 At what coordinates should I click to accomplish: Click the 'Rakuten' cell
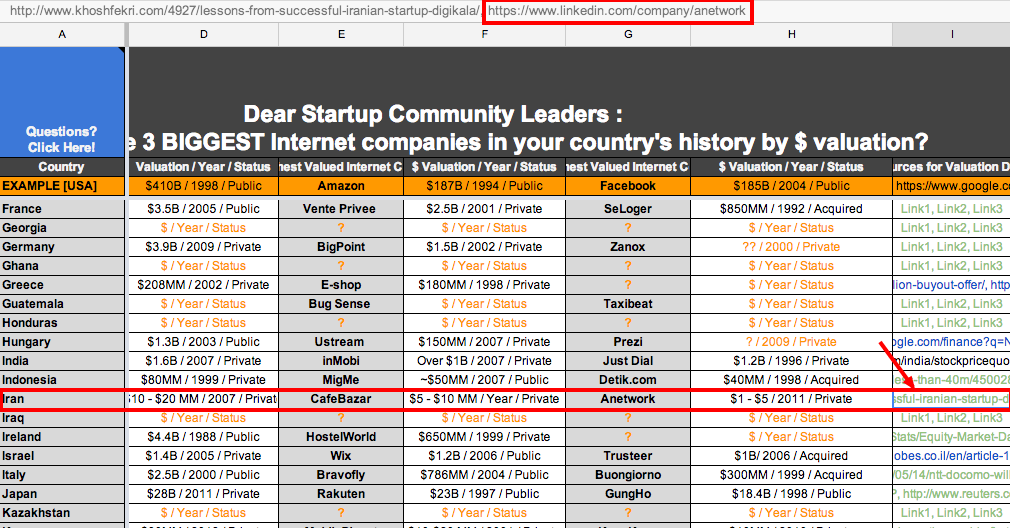341,494
